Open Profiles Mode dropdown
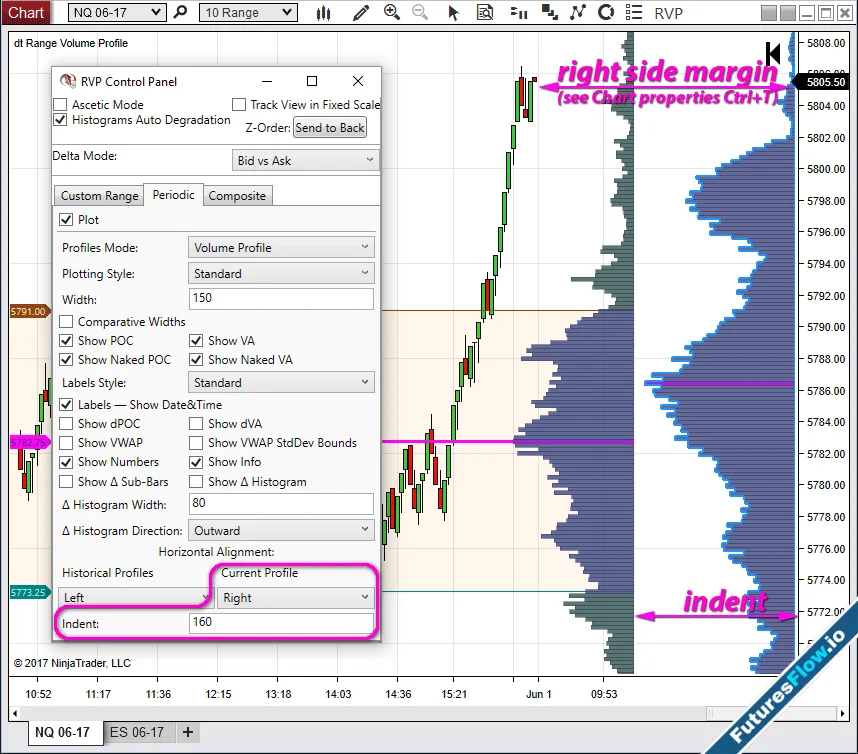858x754 pixels. [x=281, y=247]
